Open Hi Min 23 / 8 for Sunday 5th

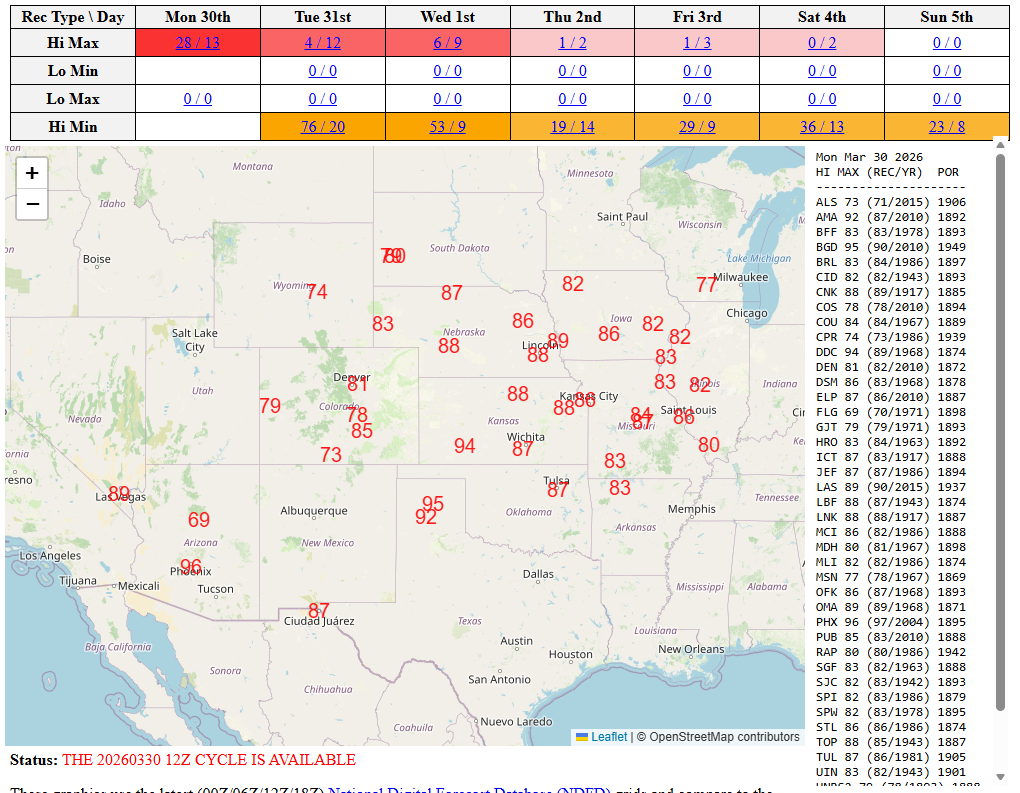(x=946, y=127)
